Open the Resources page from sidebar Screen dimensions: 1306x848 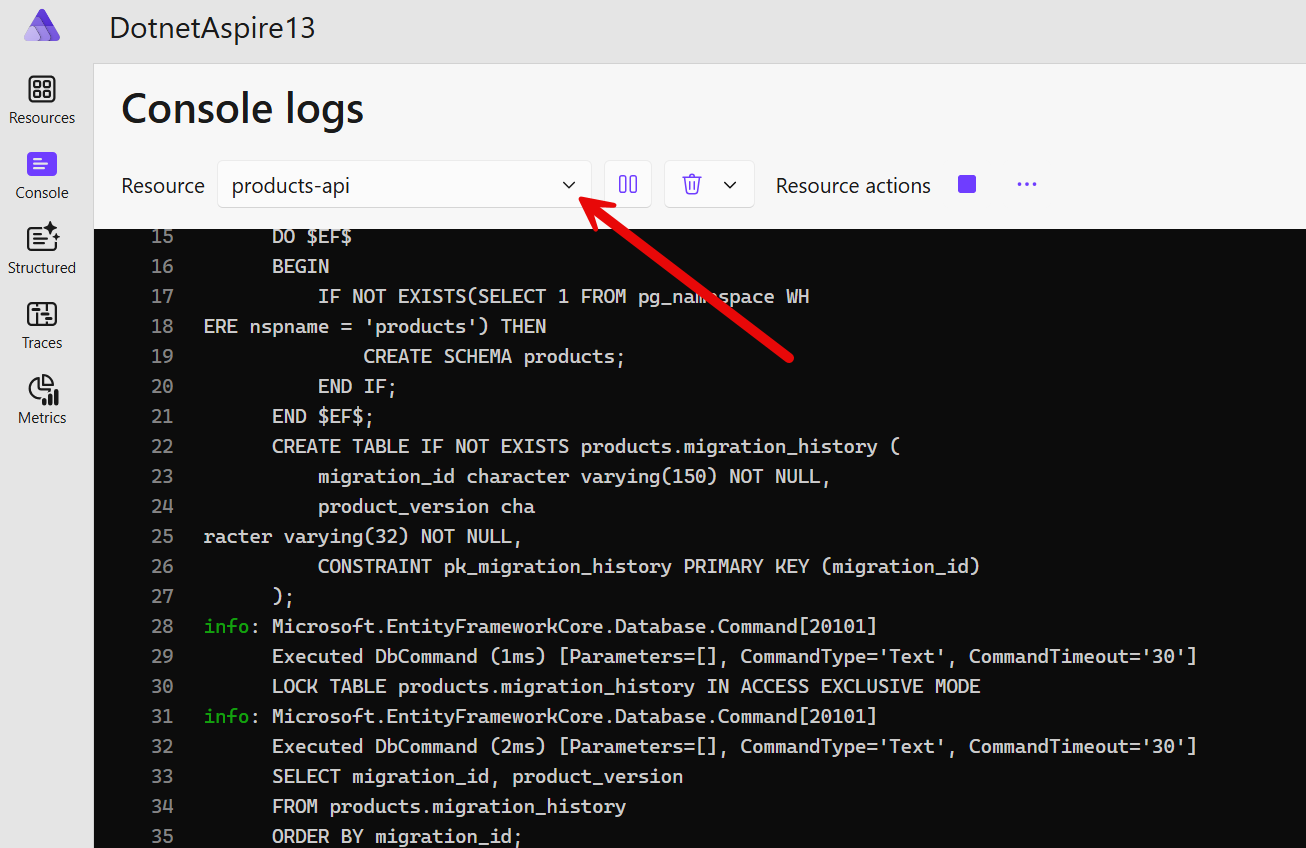pyautogui.click(x=42, y=100)
